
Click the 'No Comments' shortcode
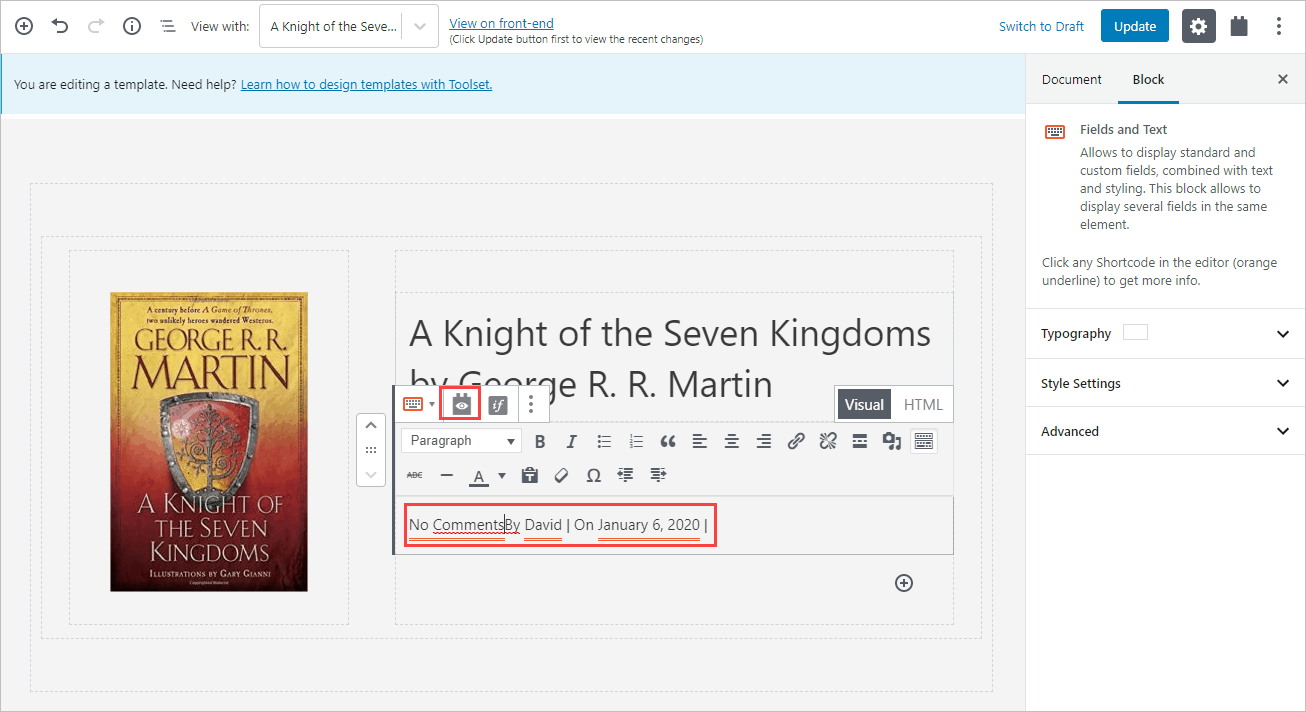click(x=456, y=525)
